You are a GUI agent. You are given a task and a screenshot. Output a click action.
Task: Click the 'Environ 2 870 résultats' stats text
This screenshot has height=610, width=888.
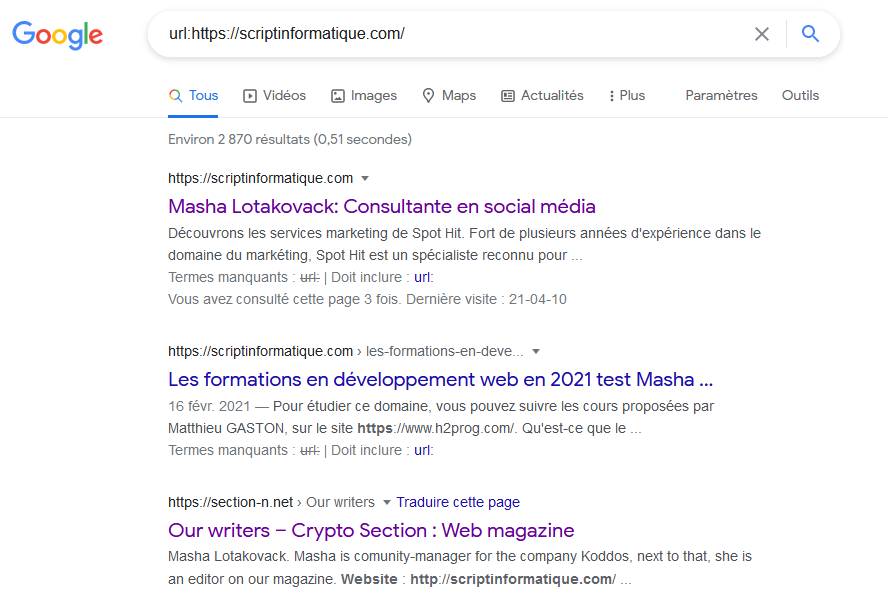click(289, 139)
